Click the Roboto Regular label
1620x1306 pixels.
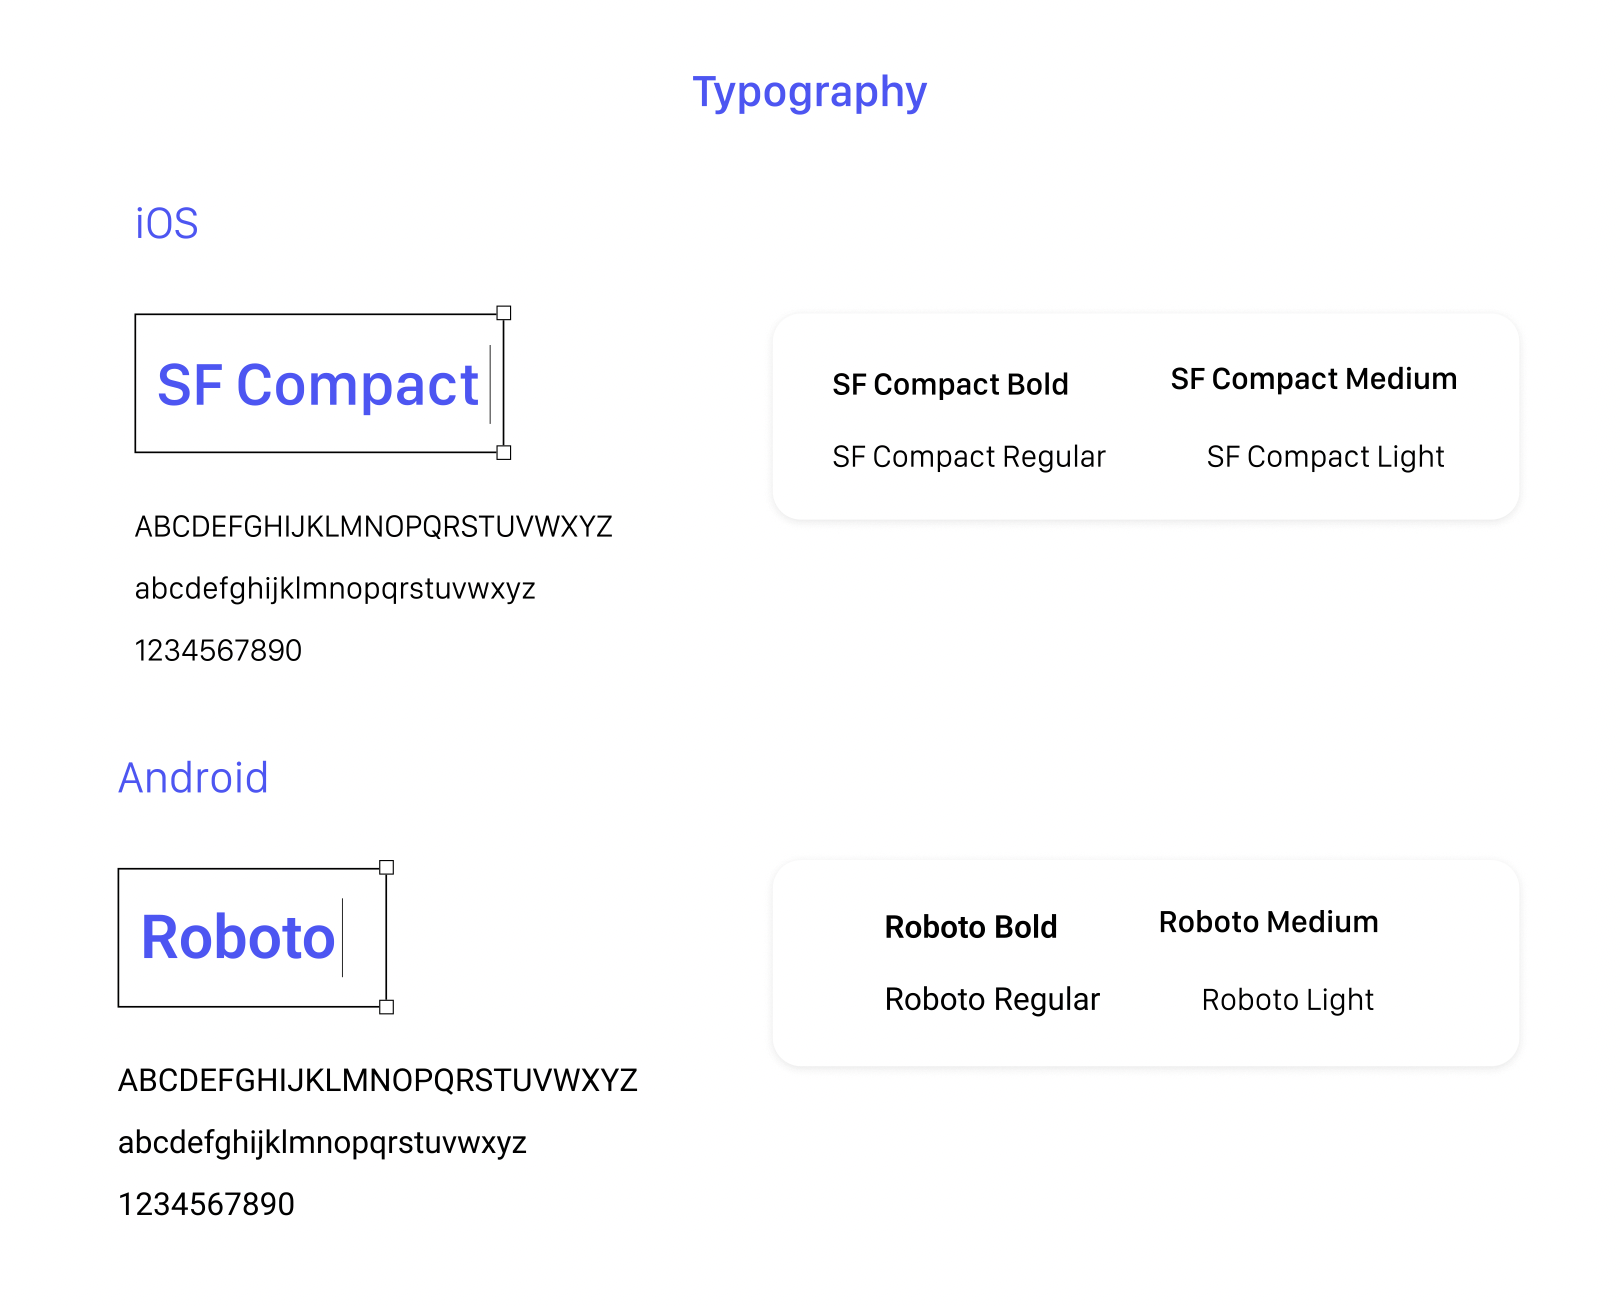(x=992, y=1000)
